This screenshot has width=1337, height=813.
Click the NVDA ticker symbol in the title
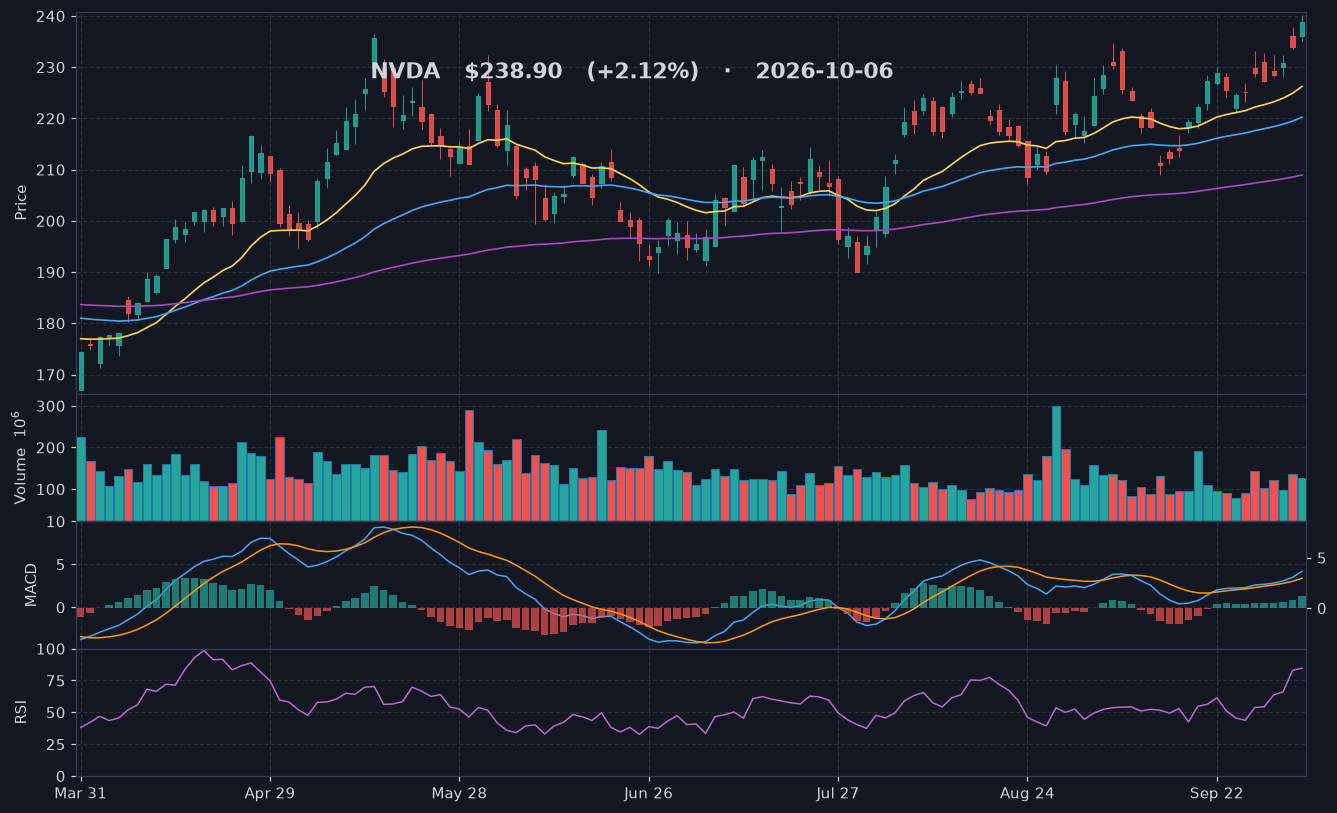405,72
